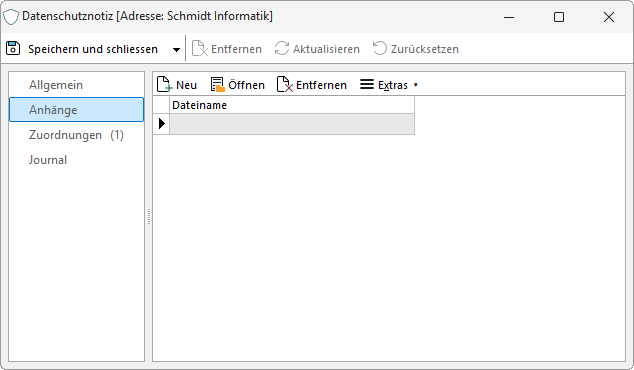634x370 pixels.
Task: Expand the Speichern und schliessen dropdown arrow
Action: coord(176,50)
